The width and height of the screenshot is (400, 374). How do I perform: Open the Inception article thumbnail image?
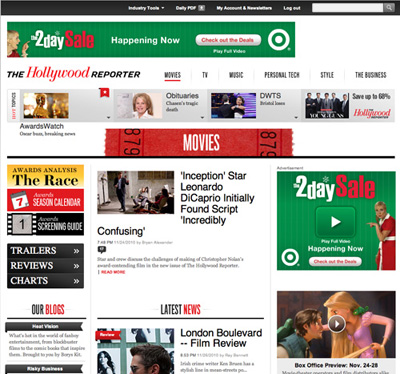(136, 192)
